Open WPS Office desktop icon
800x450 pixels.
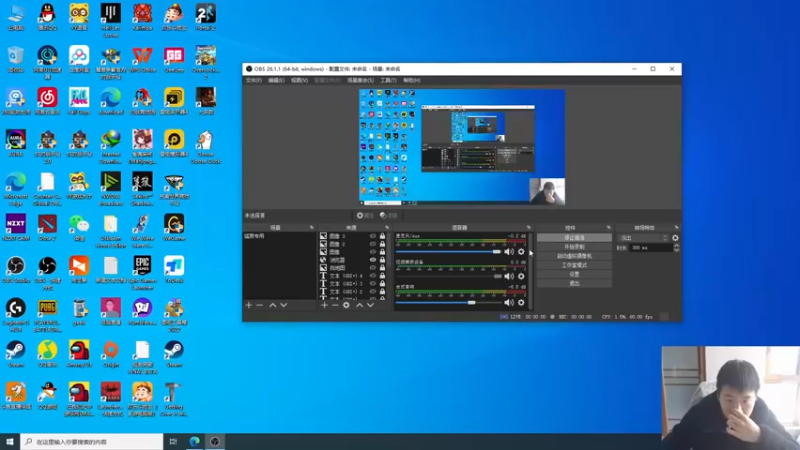(142, 59)
